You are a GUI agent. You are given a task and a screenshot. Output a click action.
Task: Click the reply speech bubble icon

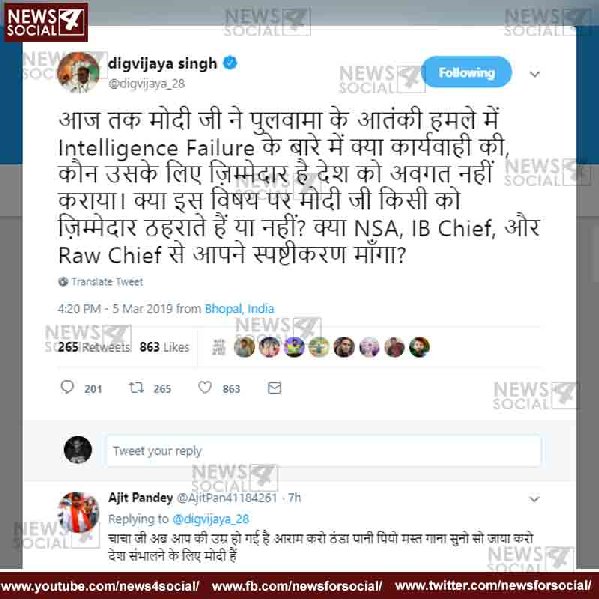[67, 387]
